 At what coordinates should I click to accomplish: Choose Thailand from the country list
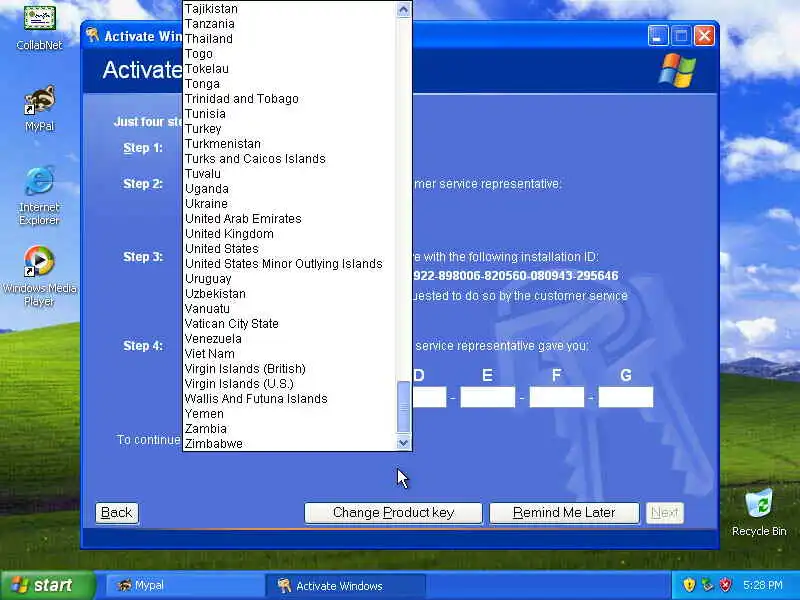tap(289, 39)
